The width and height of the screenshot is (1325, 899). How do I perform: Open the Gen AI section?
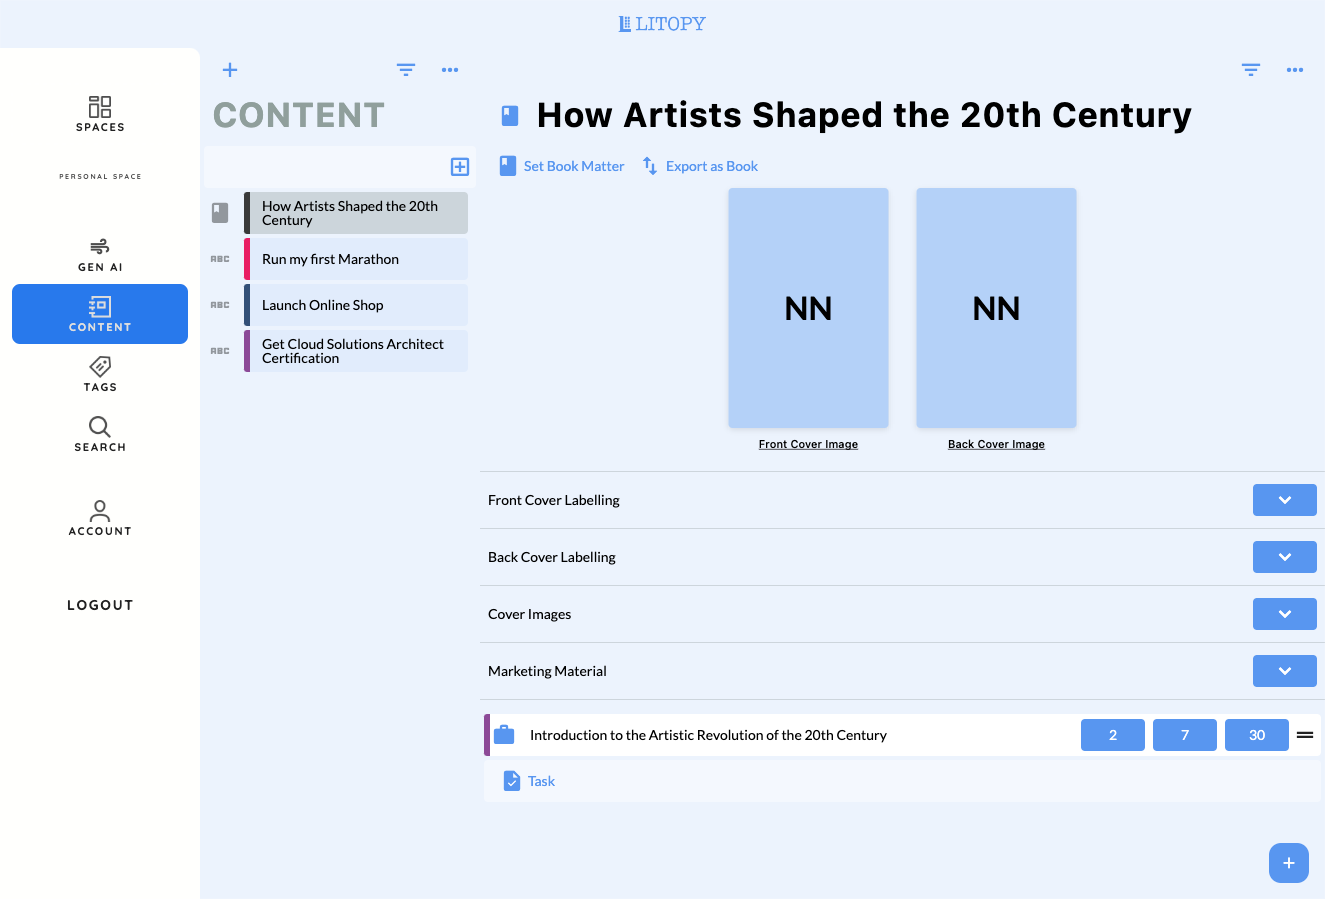pyautogui.click(x=100, y=254)
